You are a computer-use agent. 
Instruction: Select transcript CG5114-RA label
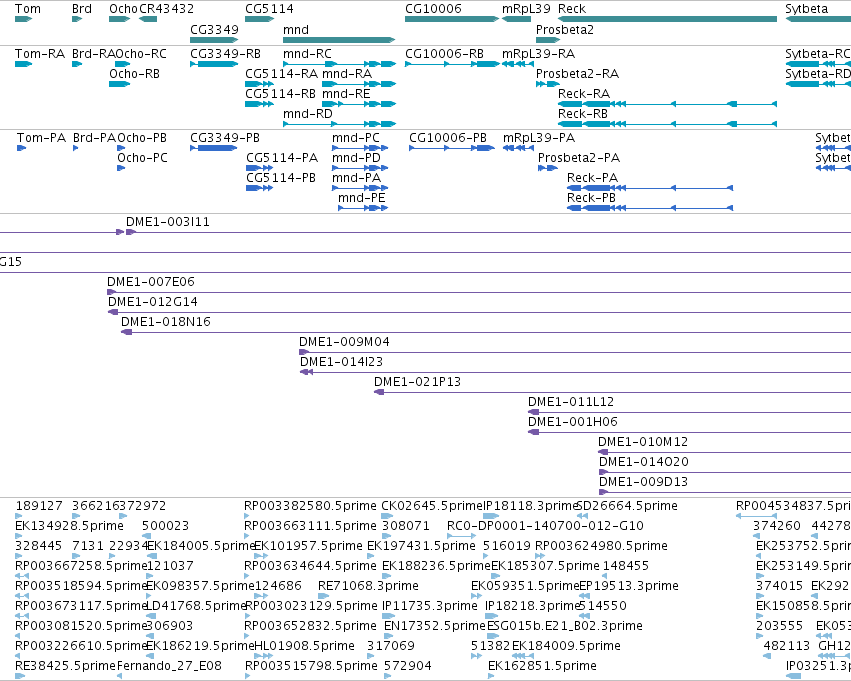pos(282,74)
